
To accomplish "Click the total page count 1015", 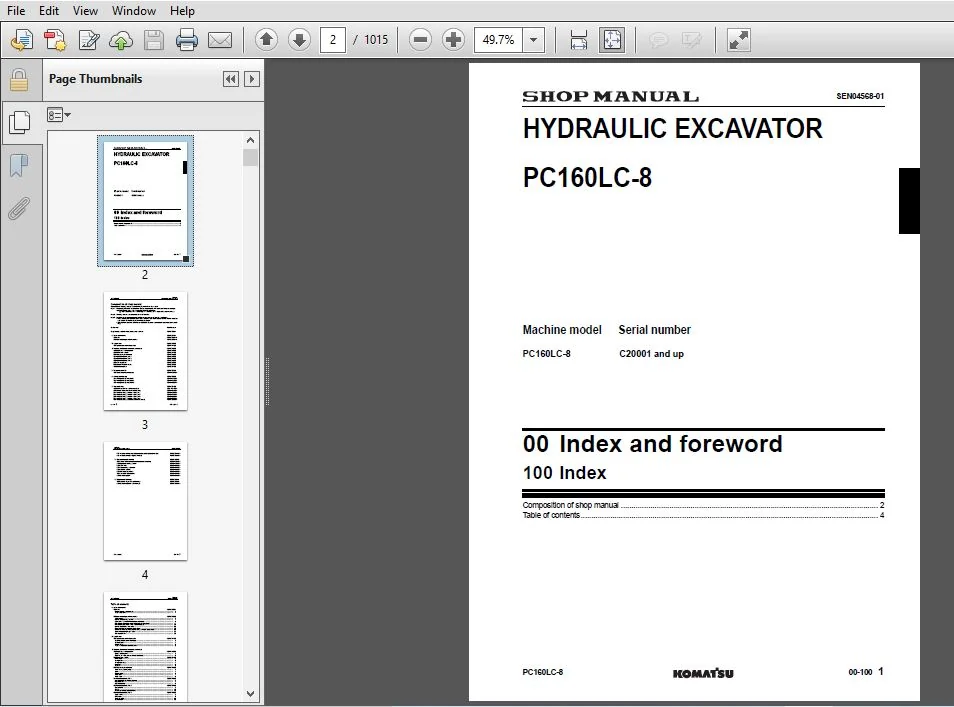I will point(376,40).
